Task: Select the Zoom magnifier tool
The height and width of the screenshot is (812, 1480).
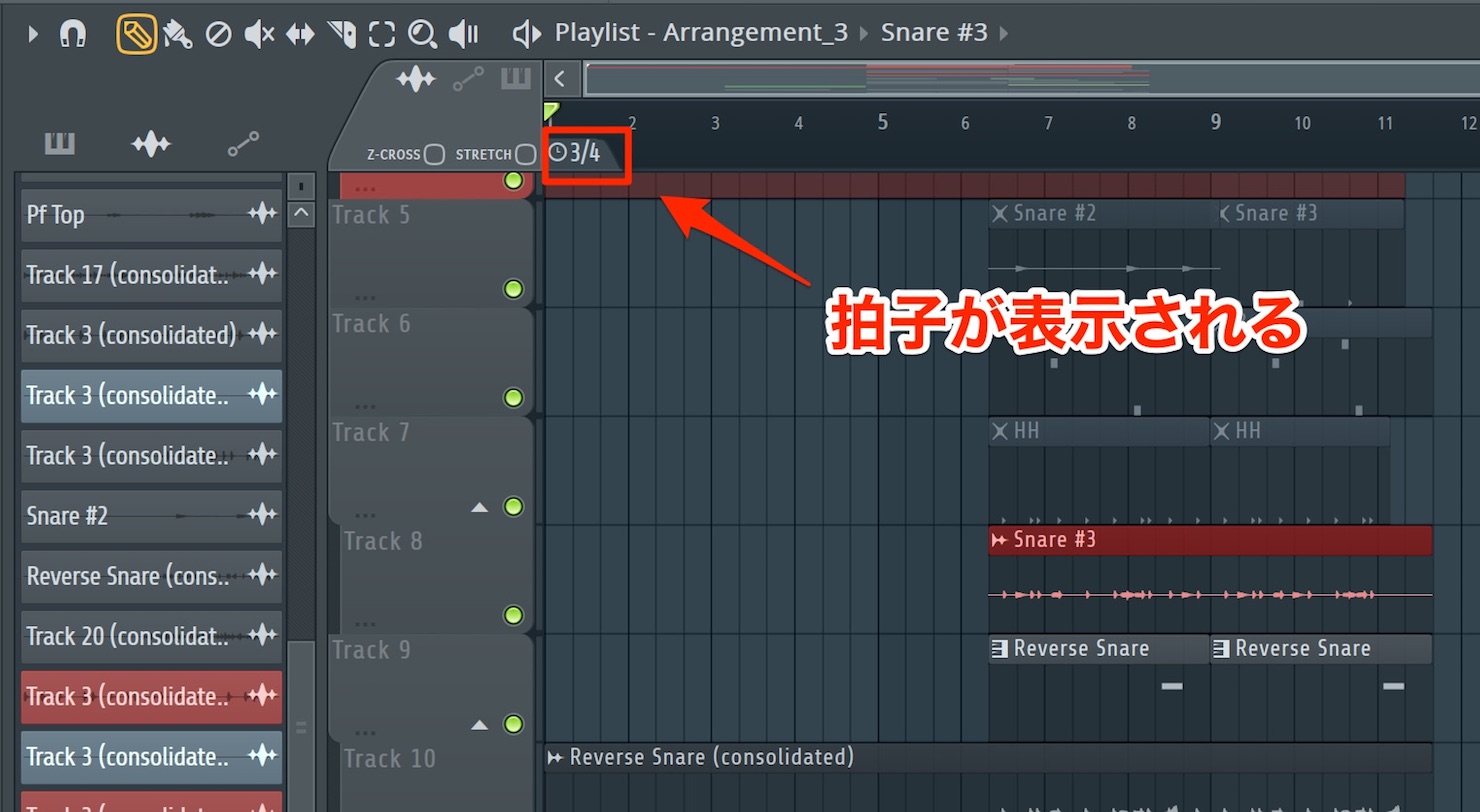Action: pyautogui.click(x=422, y=34)
